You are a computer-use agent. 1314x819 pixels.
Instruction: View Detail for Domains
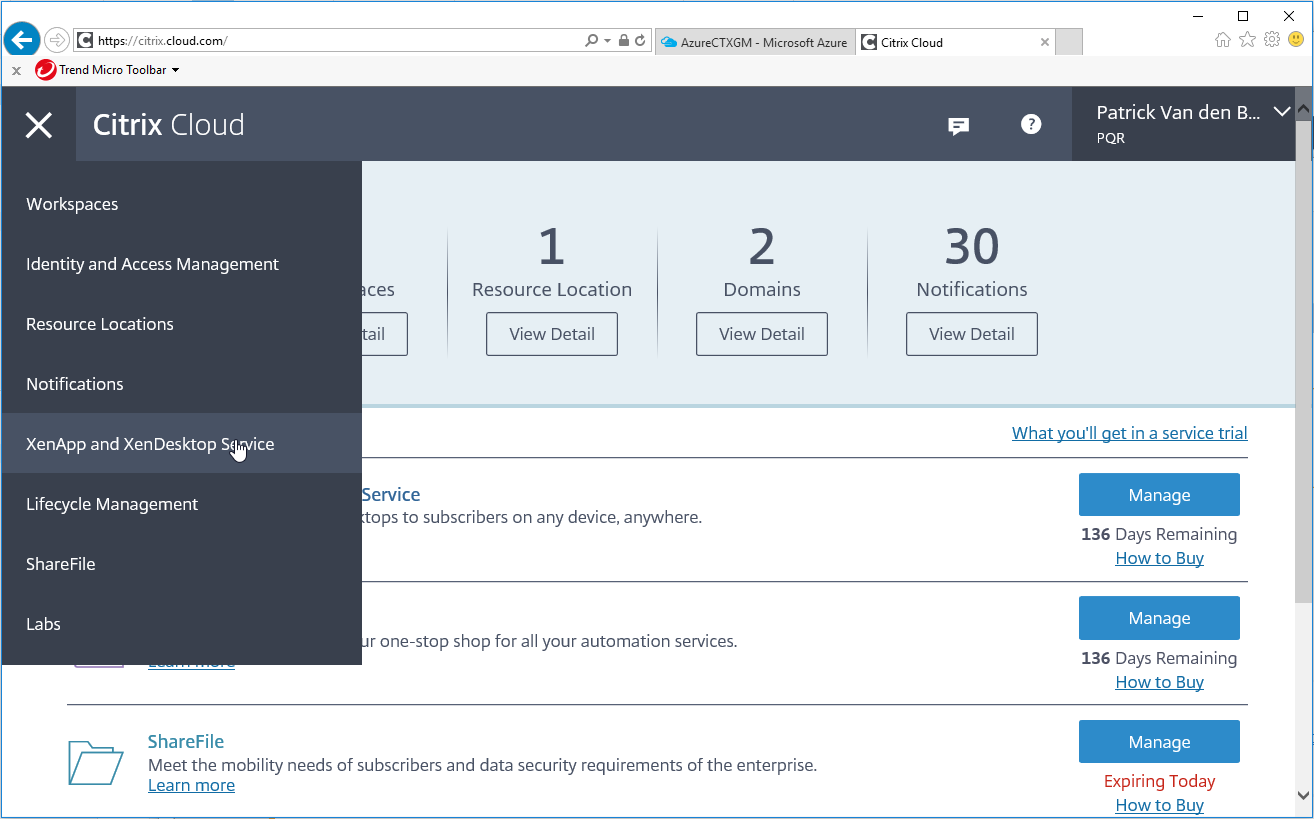pyautogui.click(x=762, y=334)
